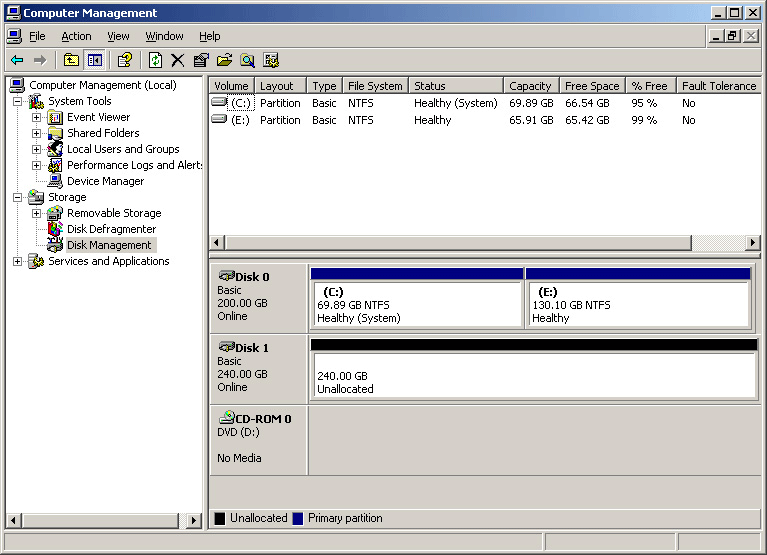The width and height of the screenshot is (767, 555).
Task: Collapse the System Tools node
Action: coord(18,102)
